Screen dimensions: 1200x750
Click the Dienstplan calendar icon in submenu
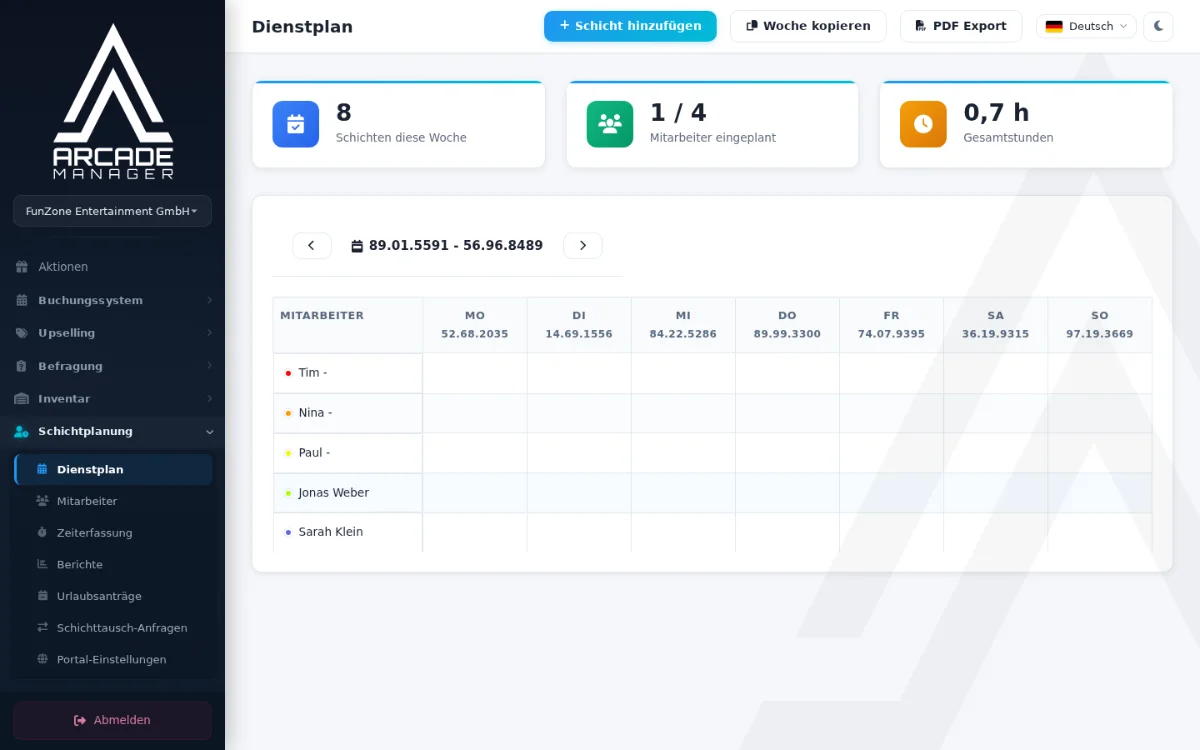coord(42,469)
